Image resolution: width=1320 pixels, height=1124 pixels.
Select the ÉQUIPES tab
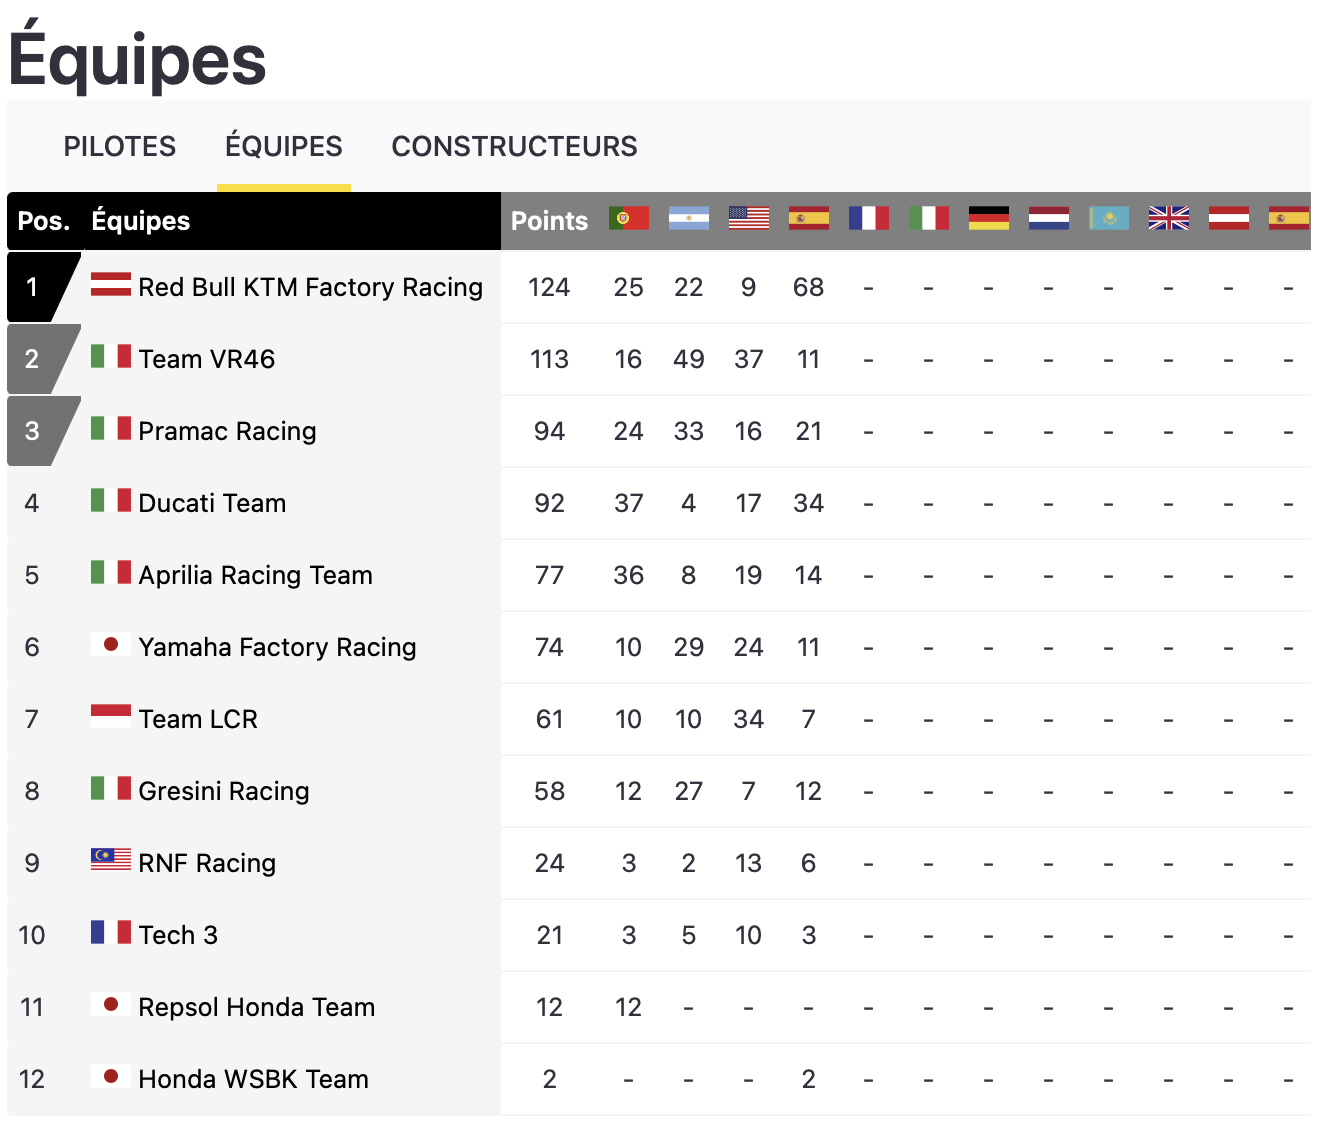pos(284,147)
